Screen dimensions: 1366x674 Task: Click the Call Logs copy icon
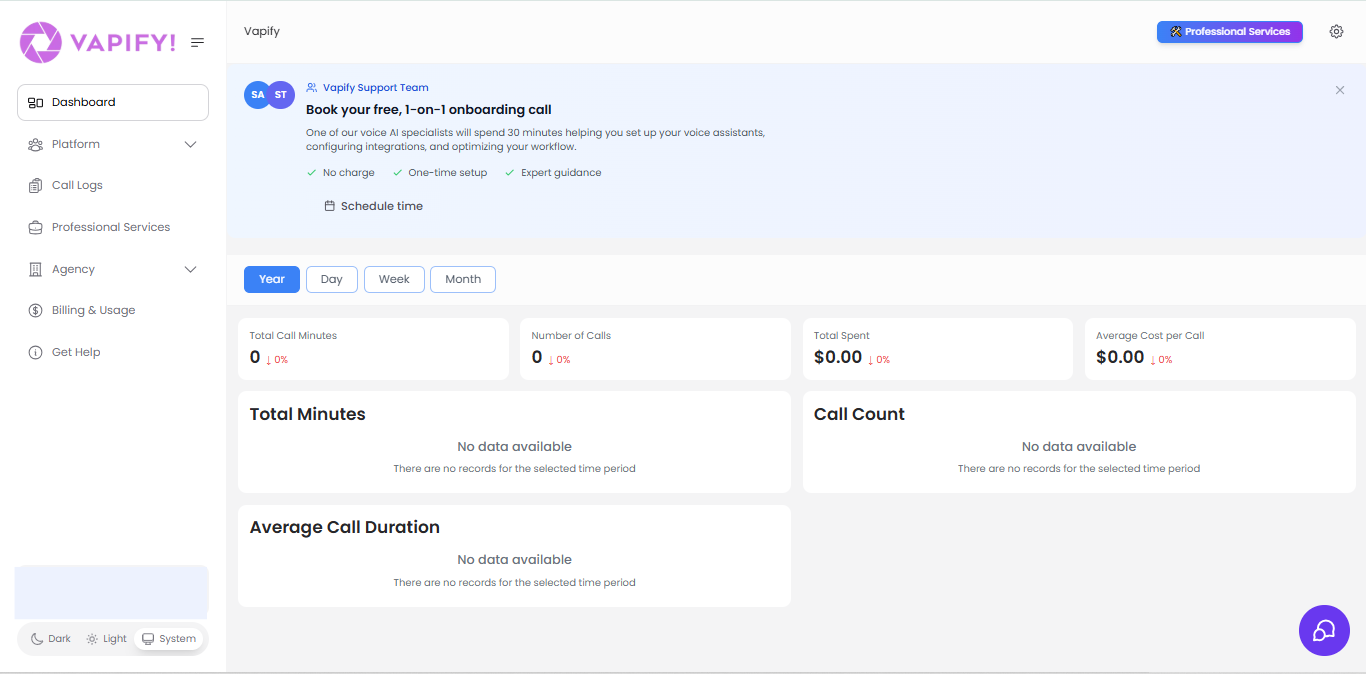[36, 185]
